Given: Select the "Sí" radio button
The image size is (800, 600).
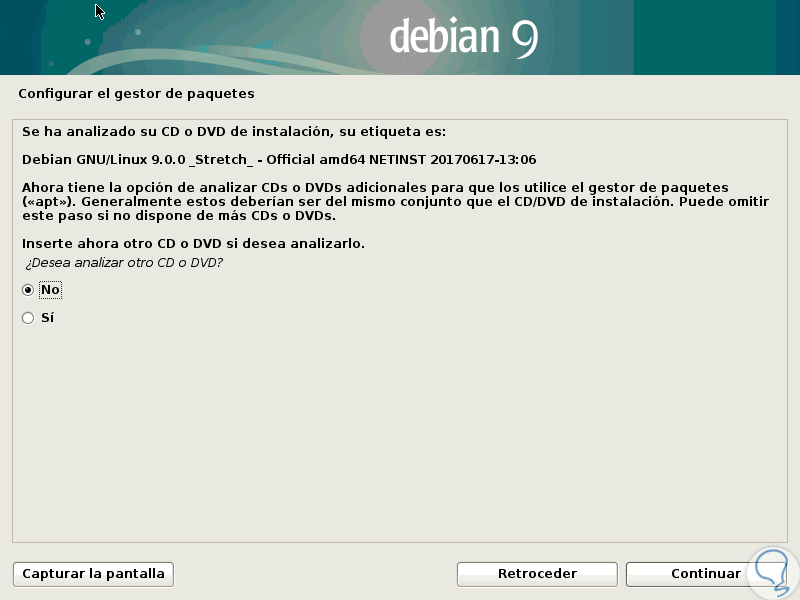Looking at the screenshot, I should [28, 318].
